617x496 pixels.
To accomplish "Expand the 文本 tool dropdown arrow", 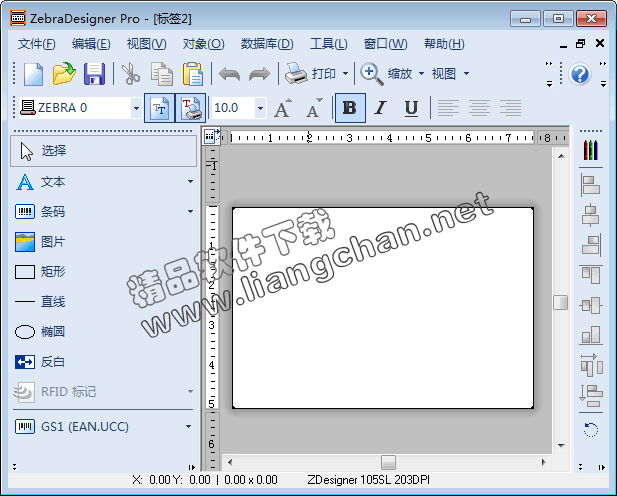I will click(x=190, y=181).
